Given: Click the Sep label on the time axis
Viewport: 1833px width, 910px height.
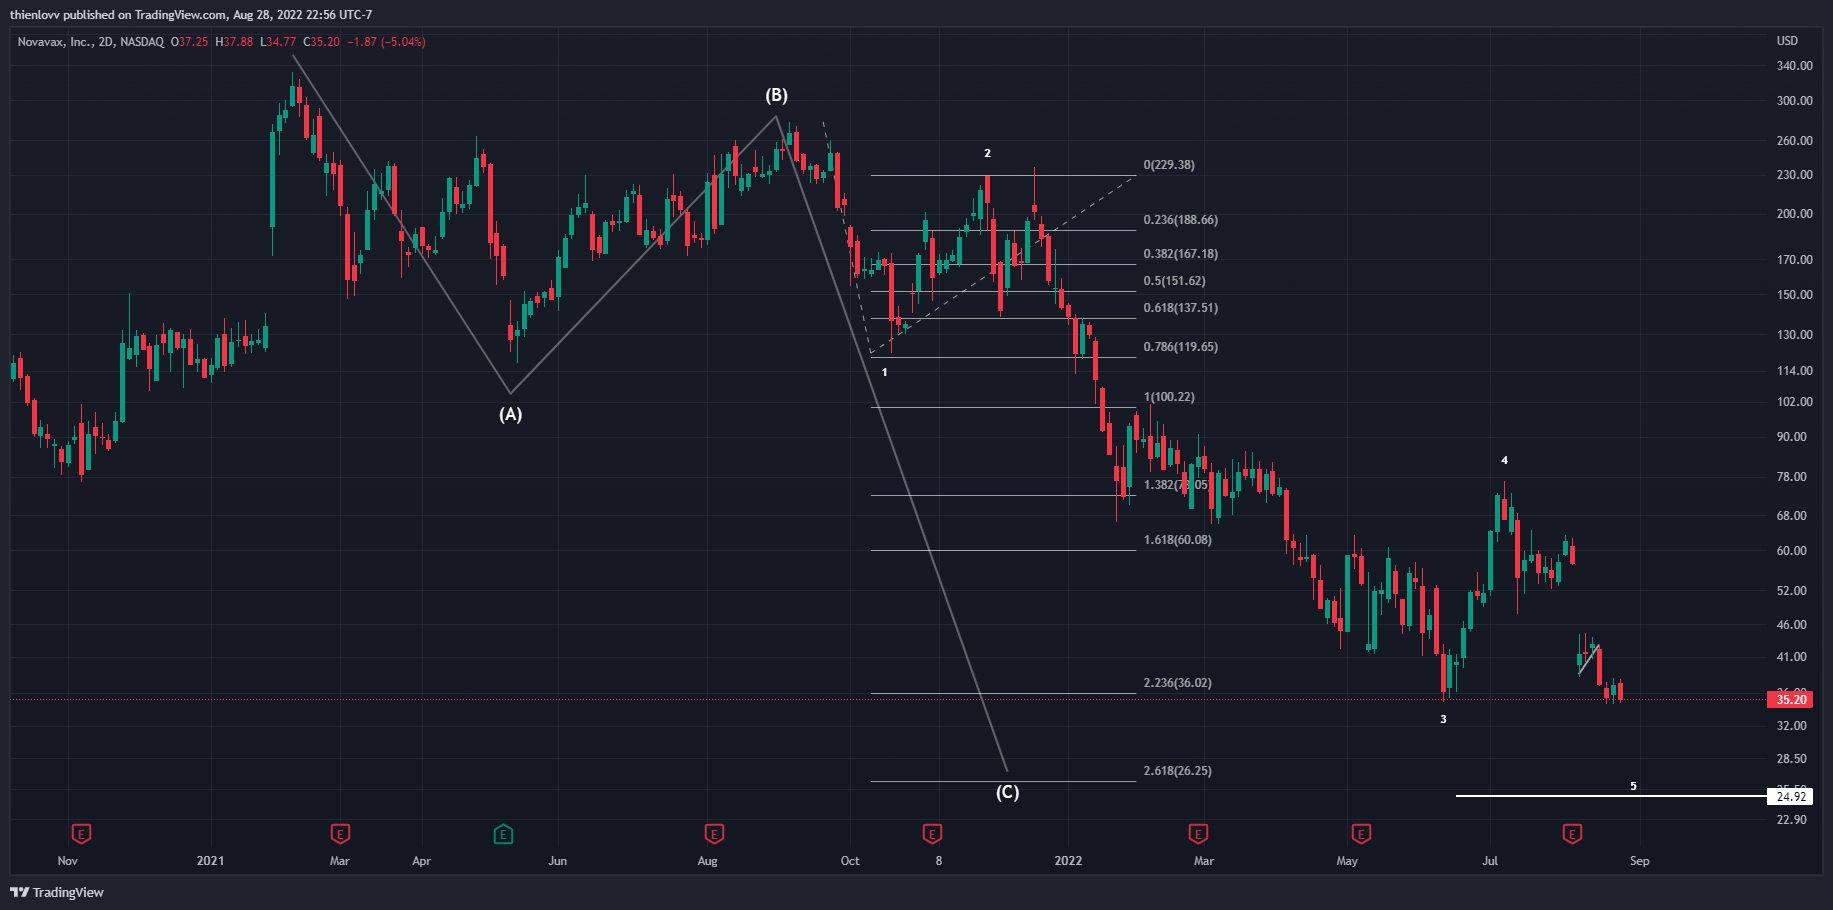Looking at the screenshot, I should [1639, 861].
